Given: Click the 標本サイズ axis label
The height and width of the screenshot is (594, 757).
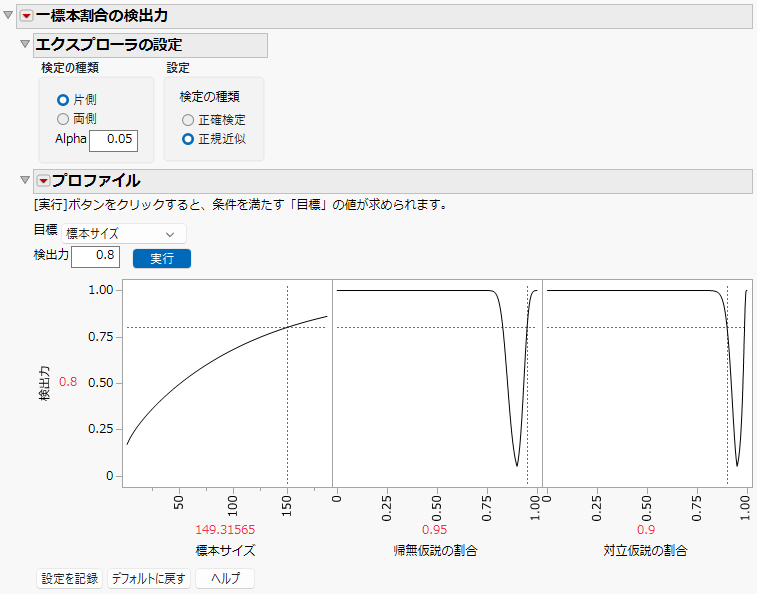Looking at the screenshot, I should 225,551.
